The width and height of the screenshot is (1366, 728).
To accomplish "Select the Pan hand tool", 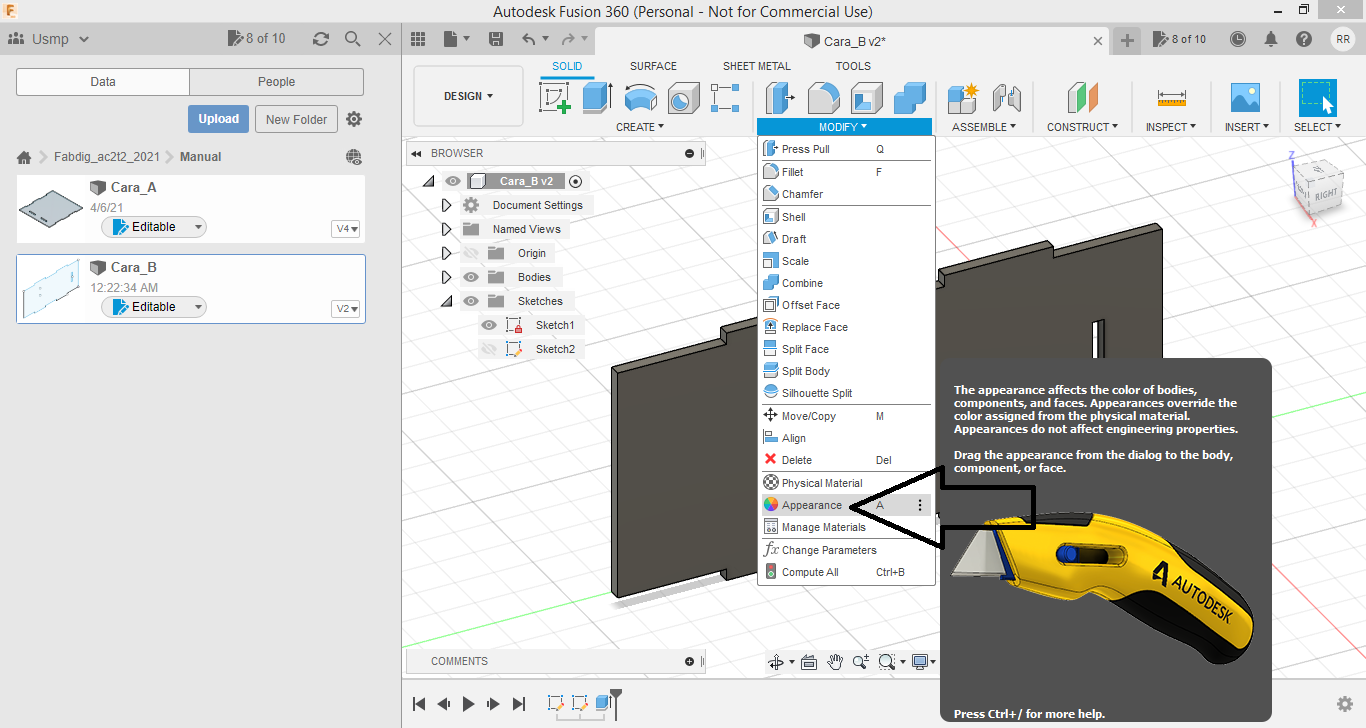I will (x=834, y=662).
